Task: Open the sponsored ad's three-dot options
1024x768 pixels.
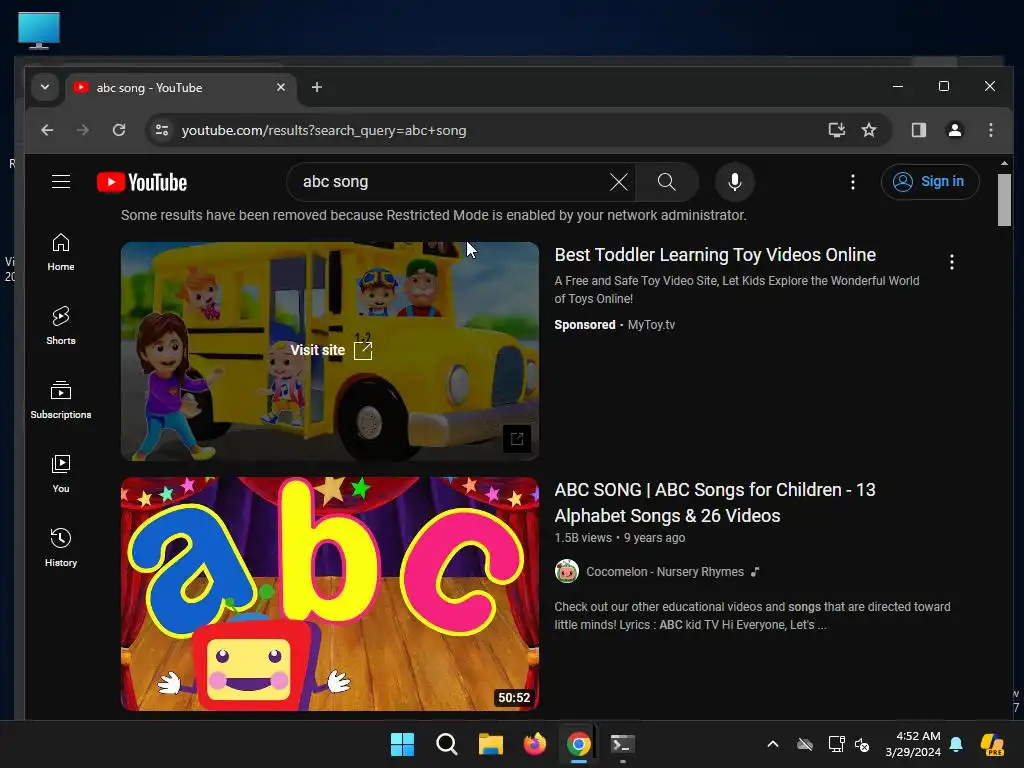Action: (x=952, y=262)
